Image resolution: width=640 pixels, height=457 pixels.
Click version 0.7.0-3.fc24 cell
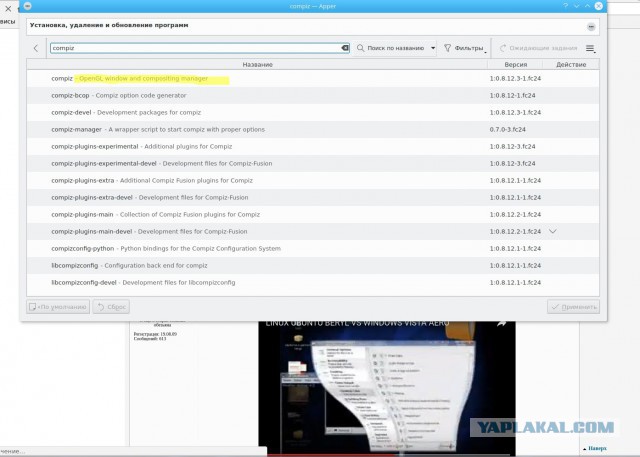(507, 129)
